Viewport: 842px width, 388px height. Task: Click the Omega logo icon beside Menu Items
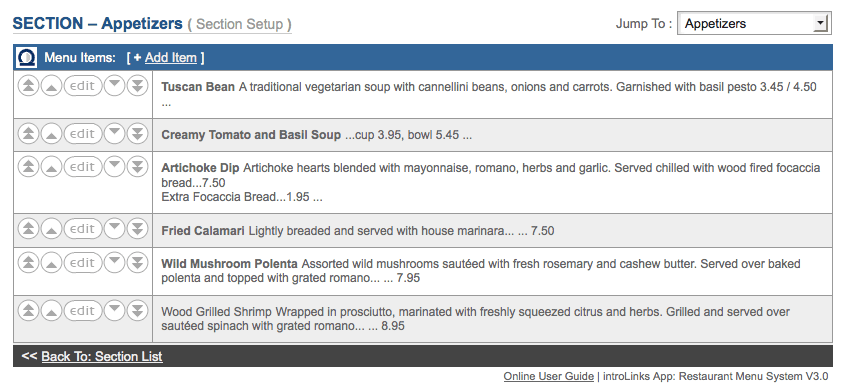[x=26, y=57]
